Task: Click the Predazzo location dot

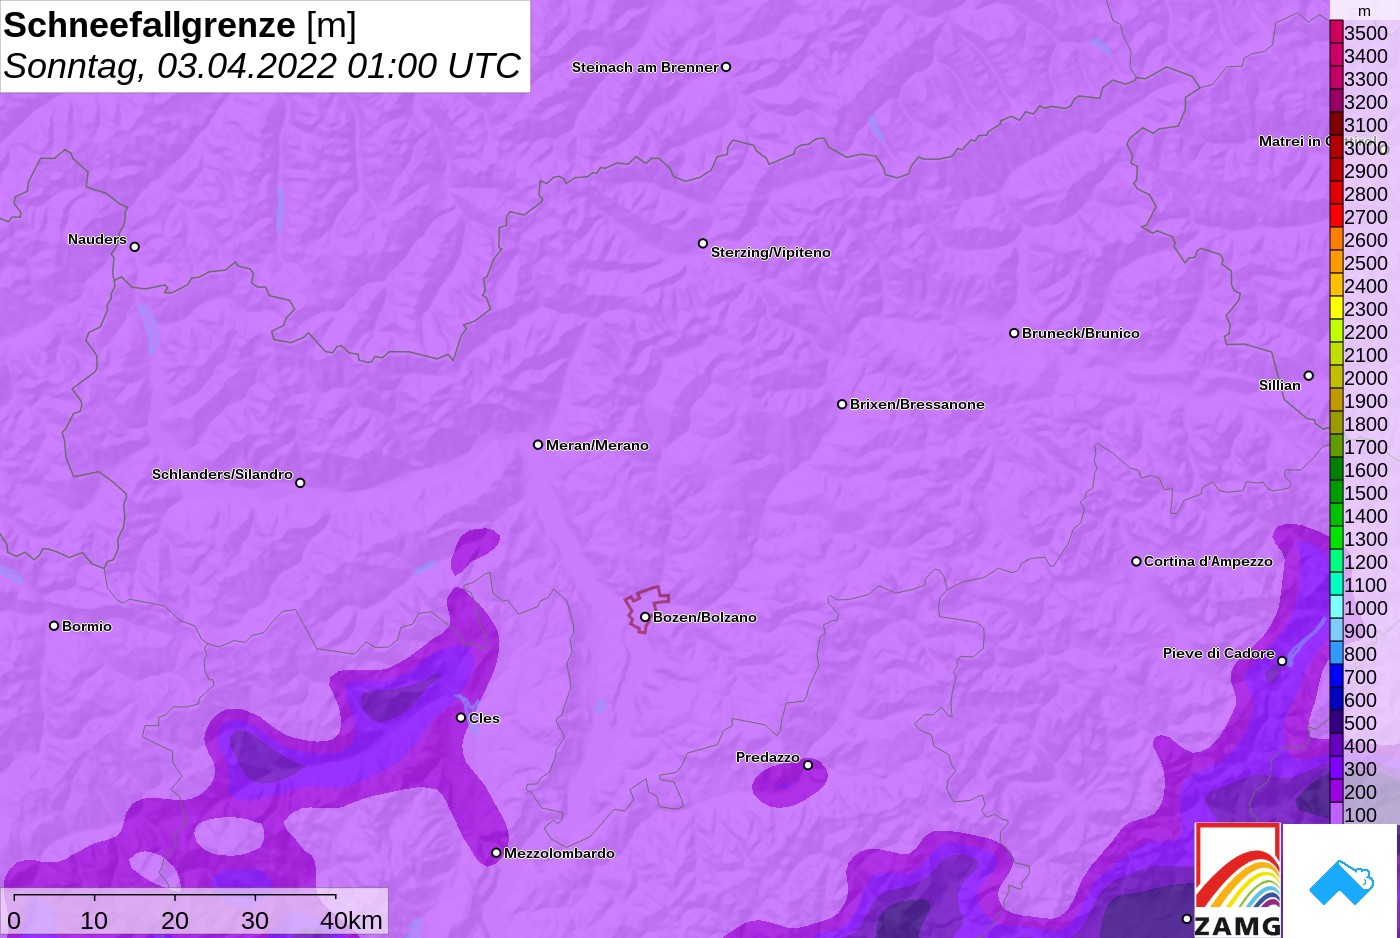Action: coord(808,765)
